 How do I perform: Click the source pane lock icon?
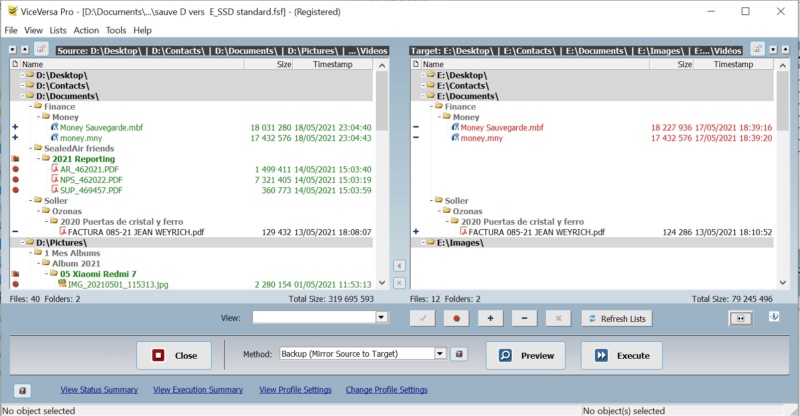(x=41, y=50)
